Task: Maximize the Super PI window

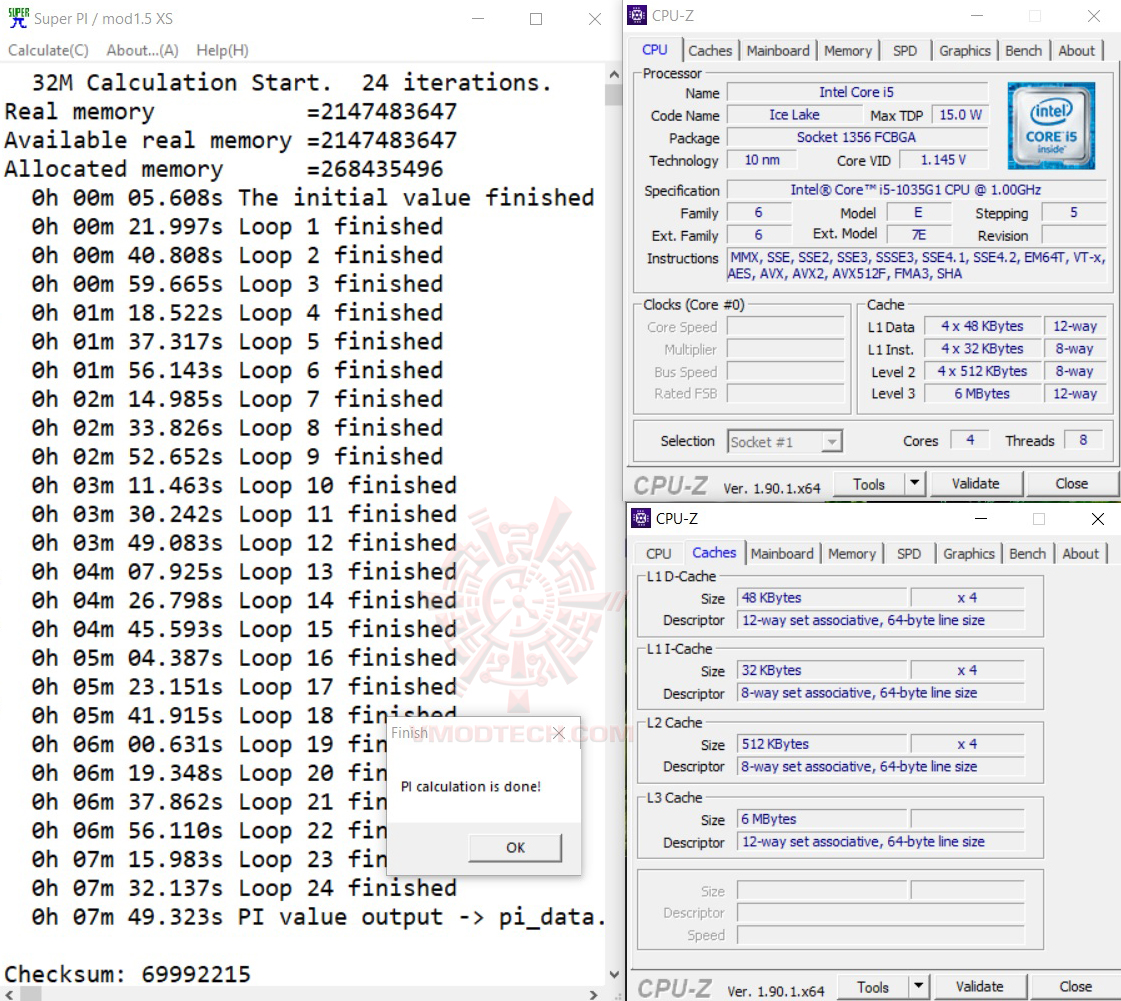Action: (535, 19)
